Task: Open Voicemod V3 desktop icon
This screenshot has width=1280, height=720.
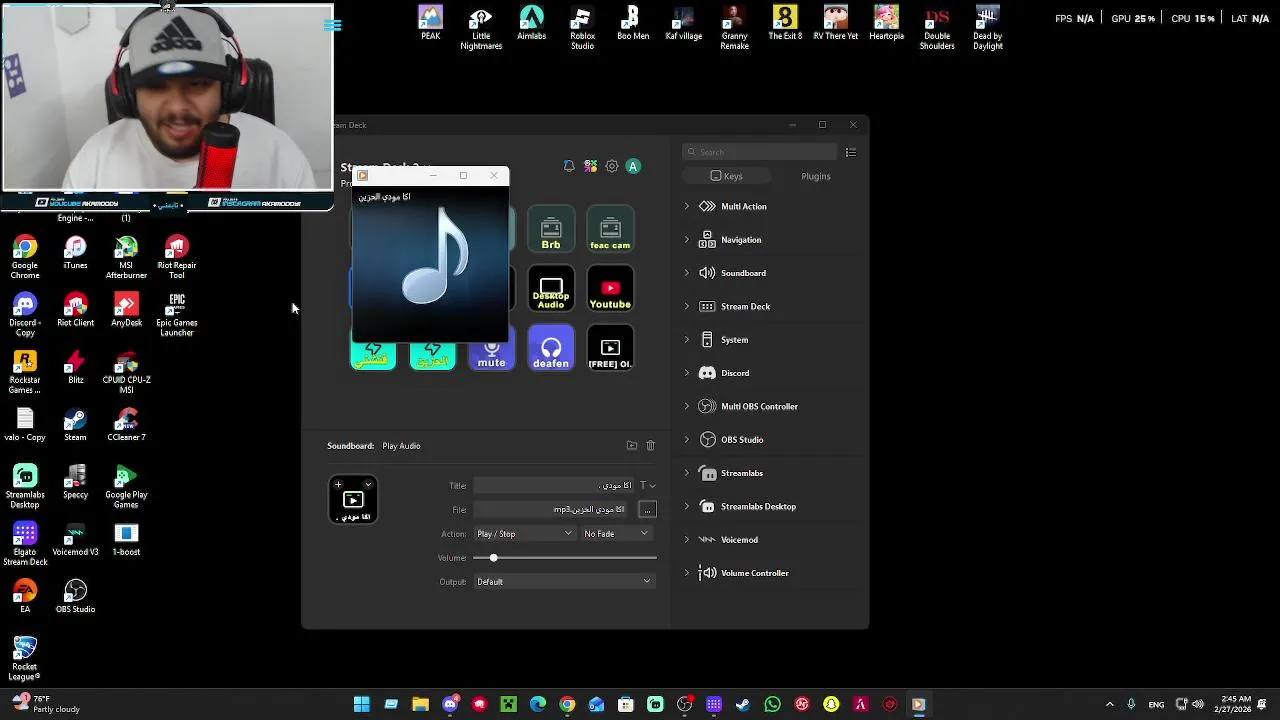Action: (x=75, y=540)
